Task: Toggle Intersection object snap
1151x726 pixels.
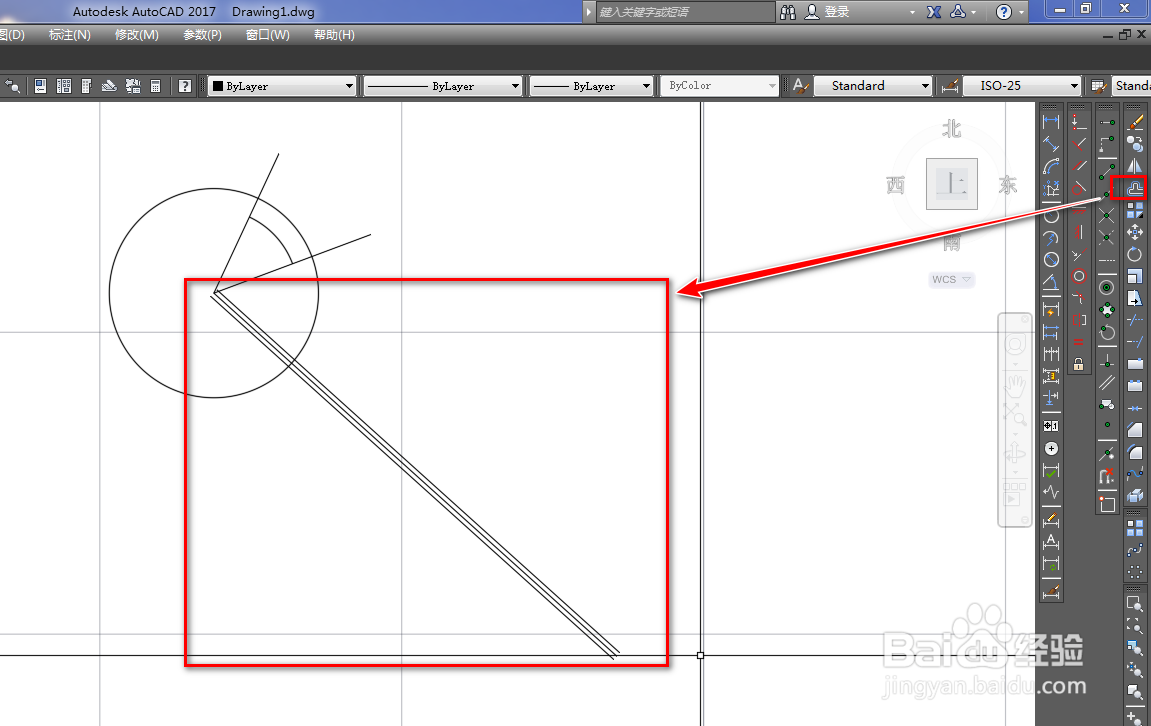Action: tap(1107, 215)
